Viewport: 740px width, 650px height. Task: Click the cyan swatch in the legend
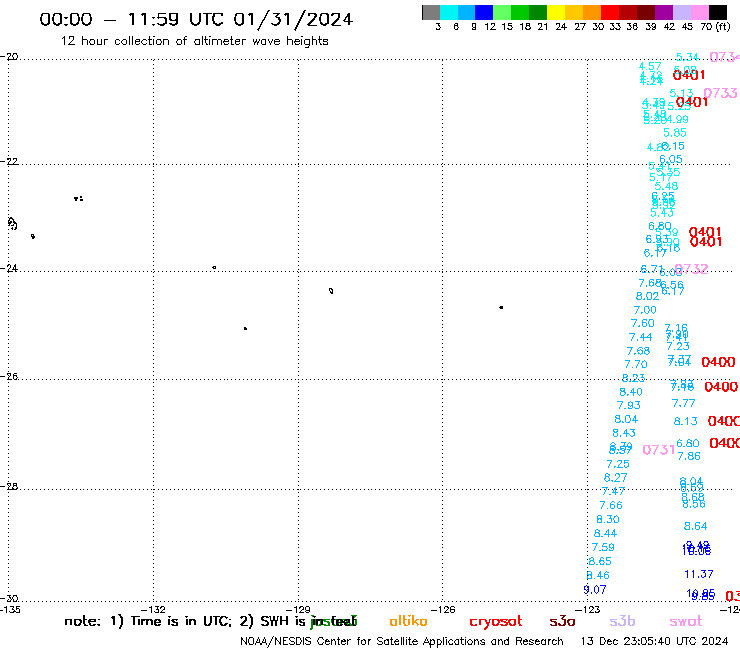(x=449, y=12)
